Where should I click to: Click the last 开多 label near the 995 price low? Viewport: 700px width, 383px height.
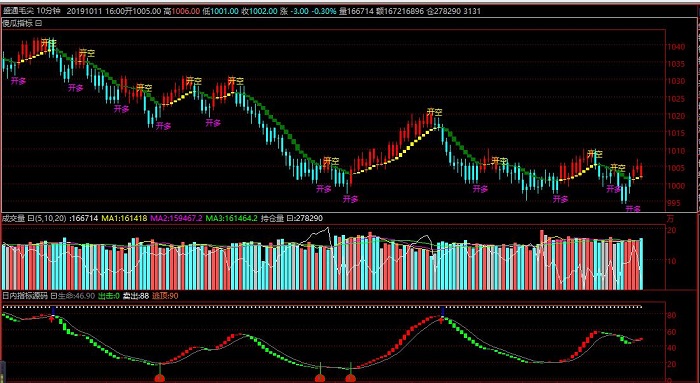coord(633,208)
